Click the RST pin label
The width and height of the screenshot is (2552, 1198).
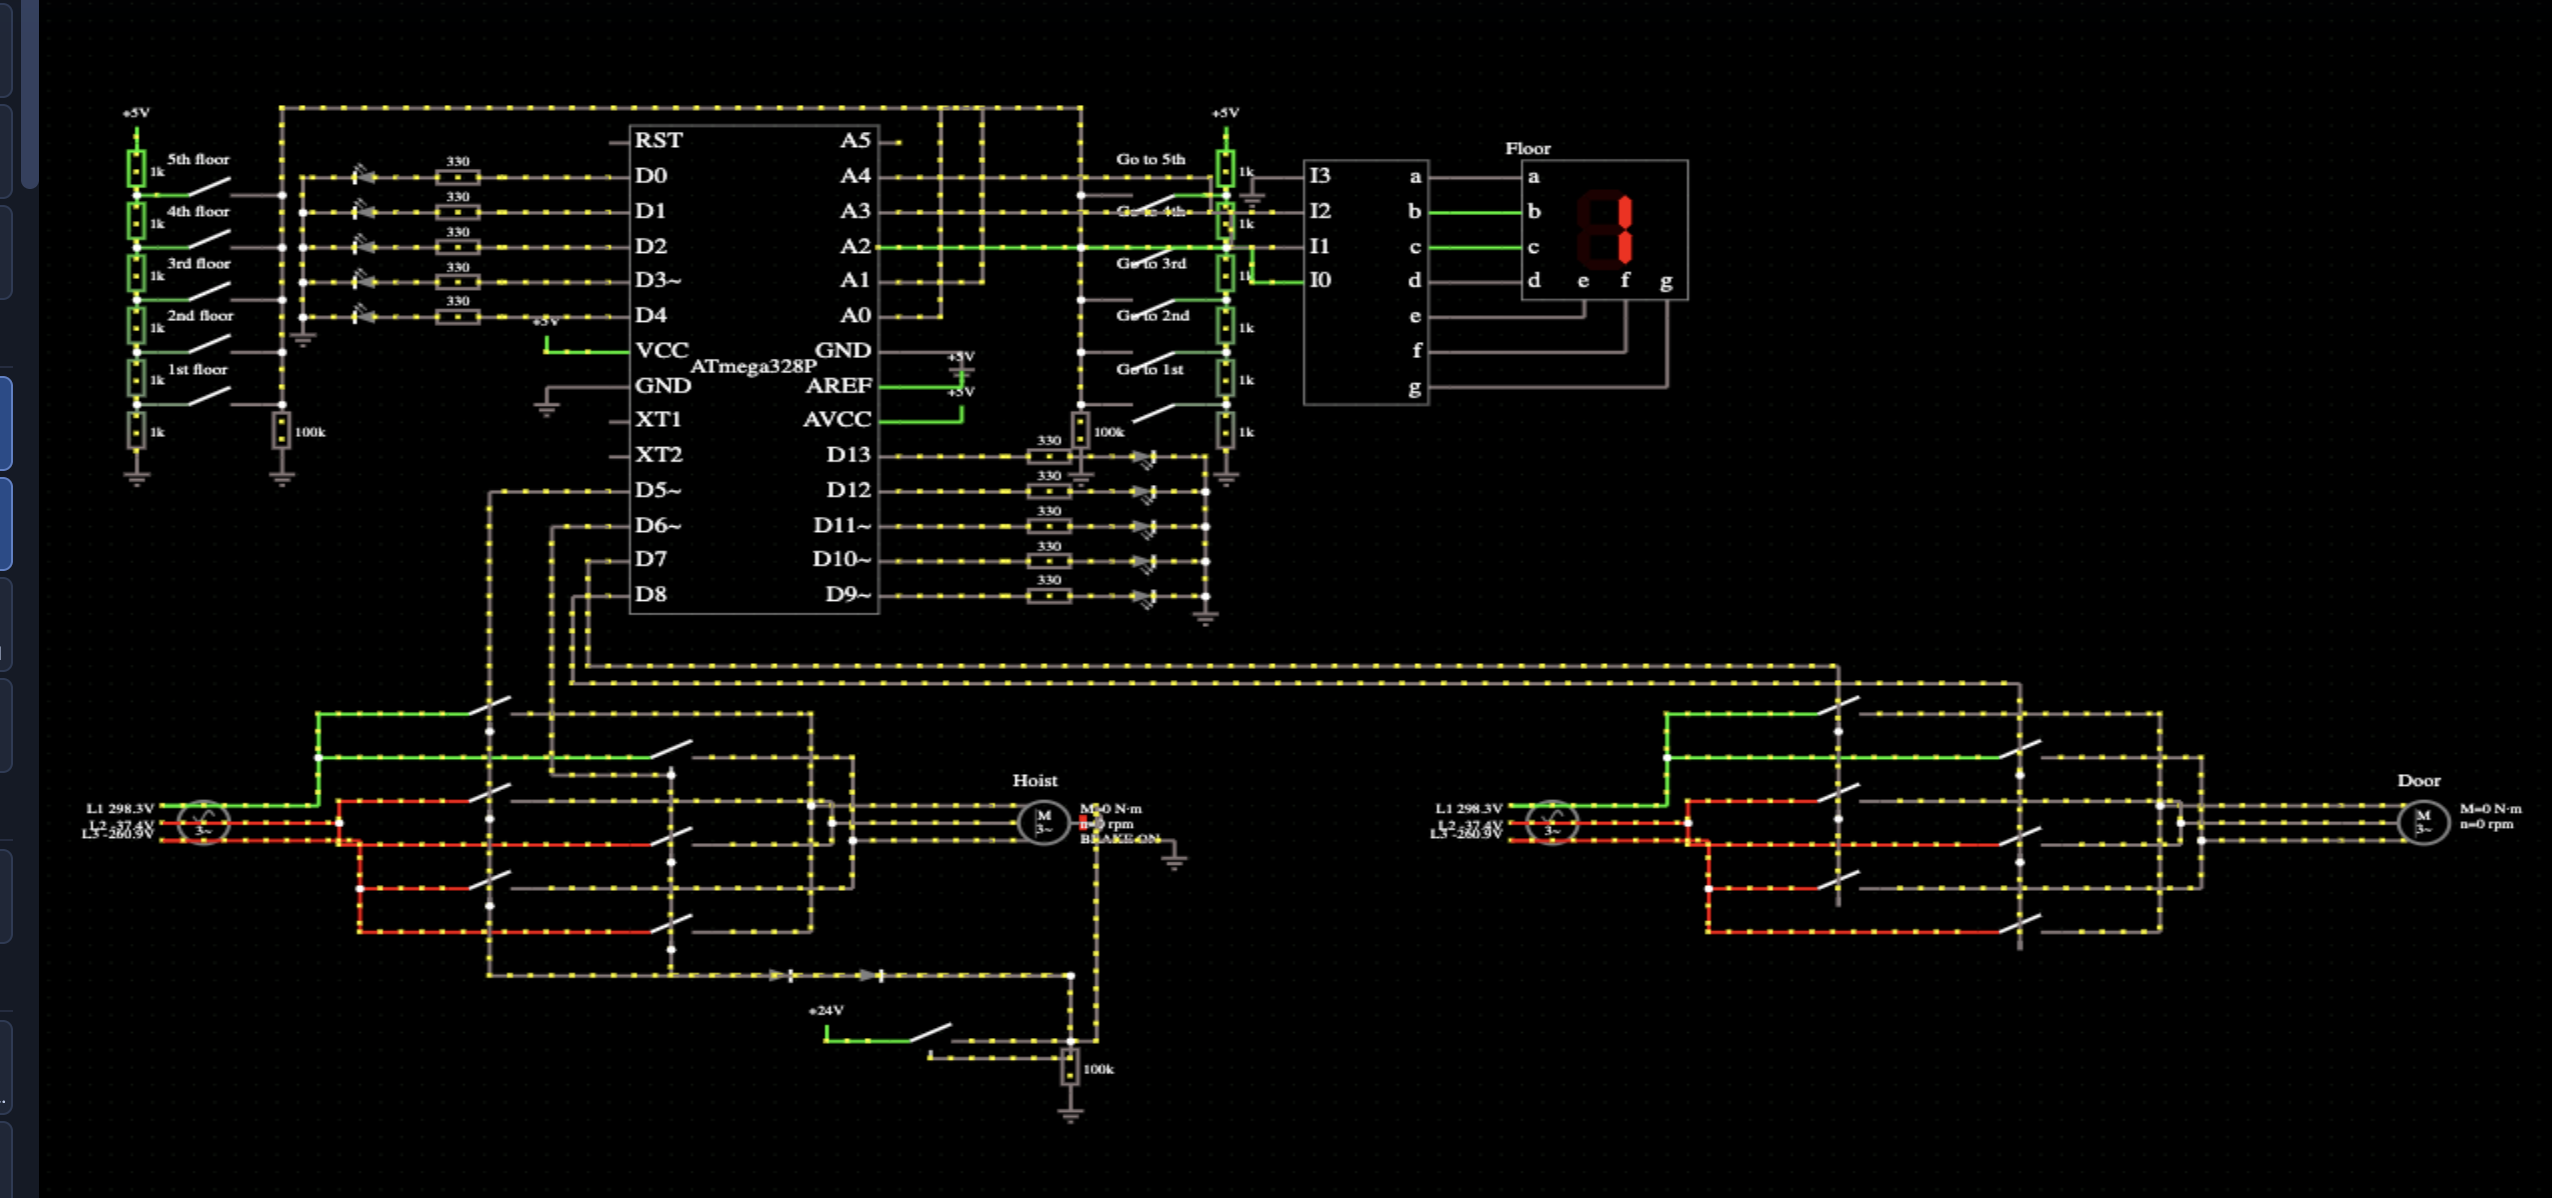pos(659,140)
